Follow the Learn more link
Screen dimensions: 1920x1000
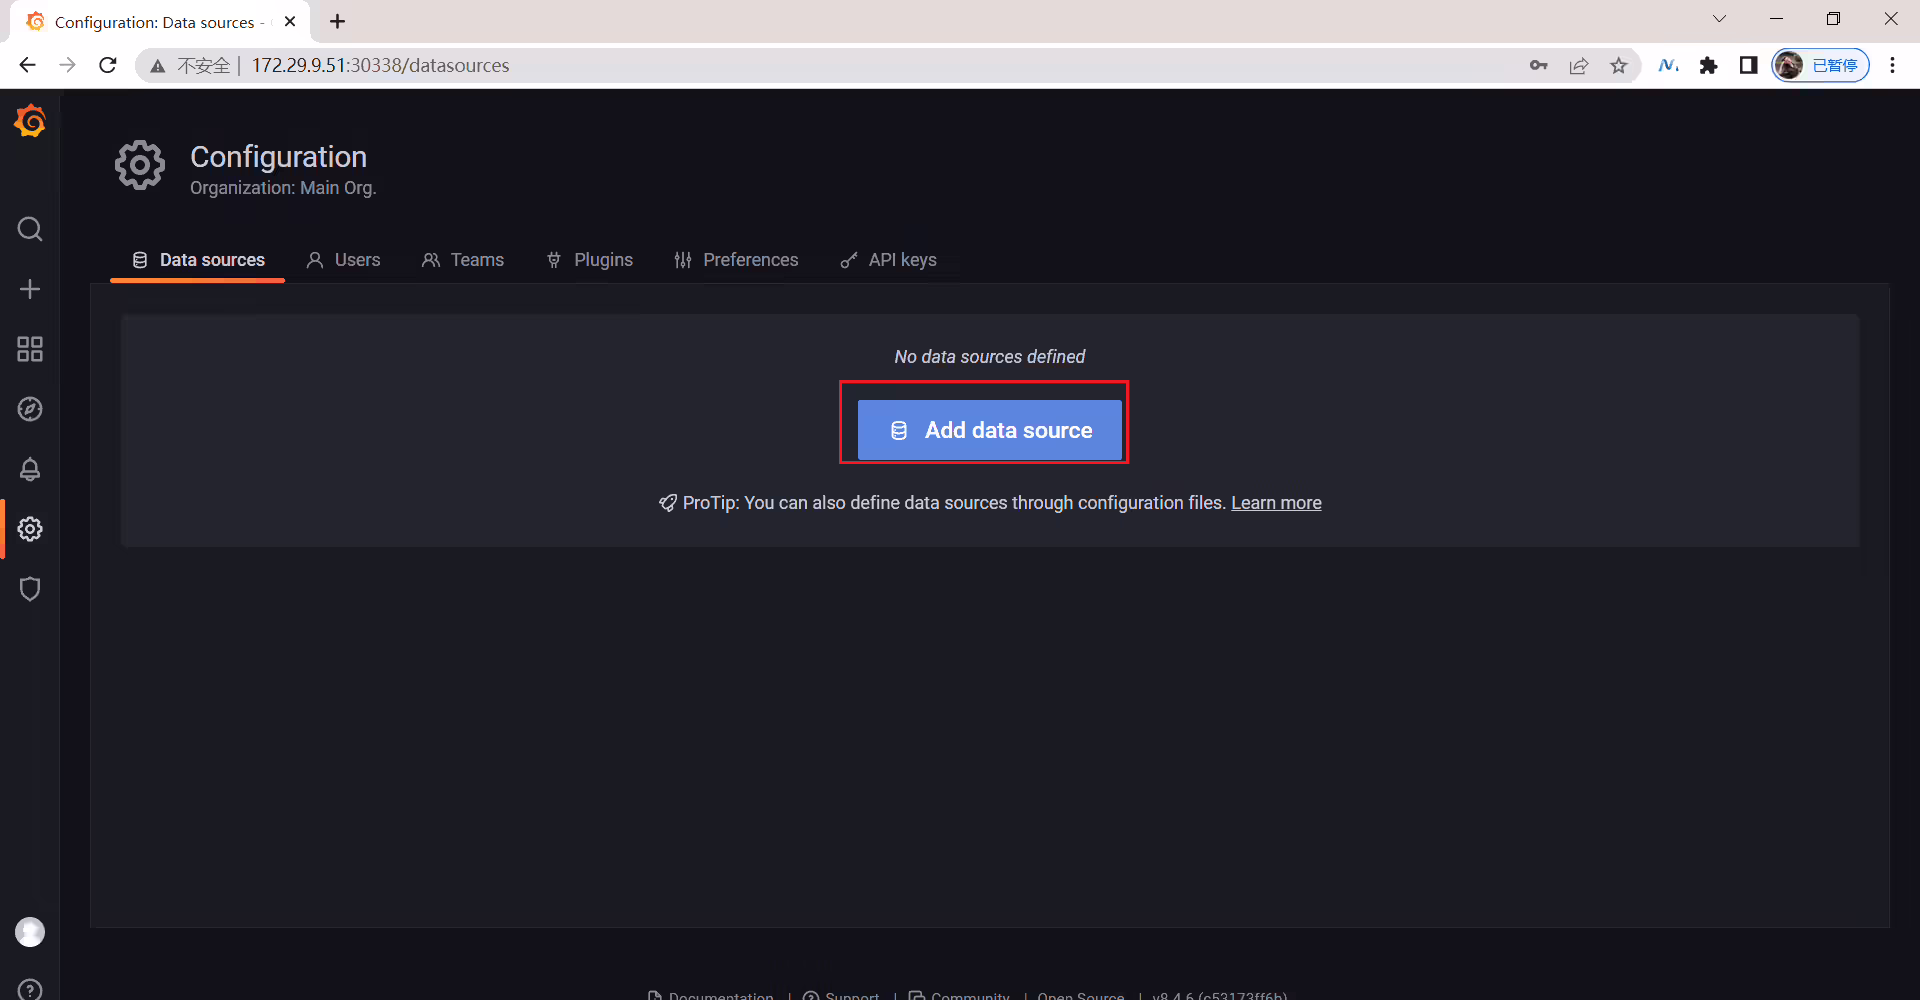1276,503
